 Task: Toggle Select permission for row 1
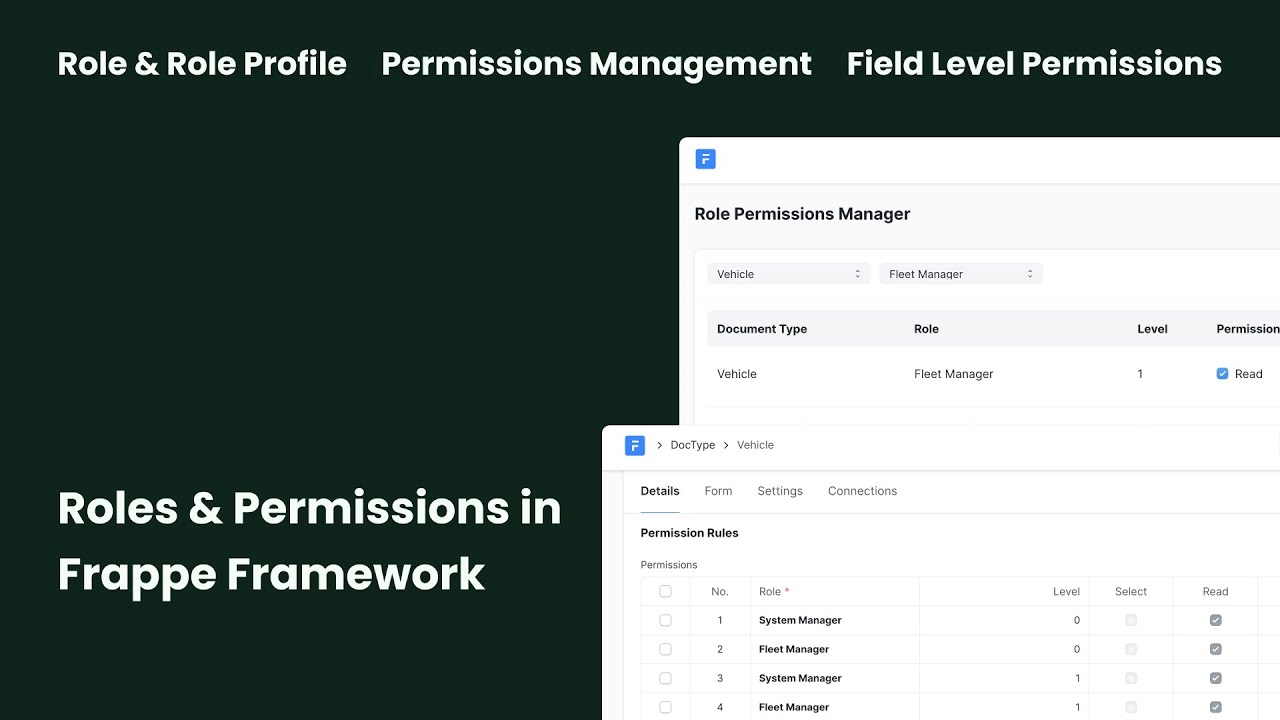point(1131,621)
